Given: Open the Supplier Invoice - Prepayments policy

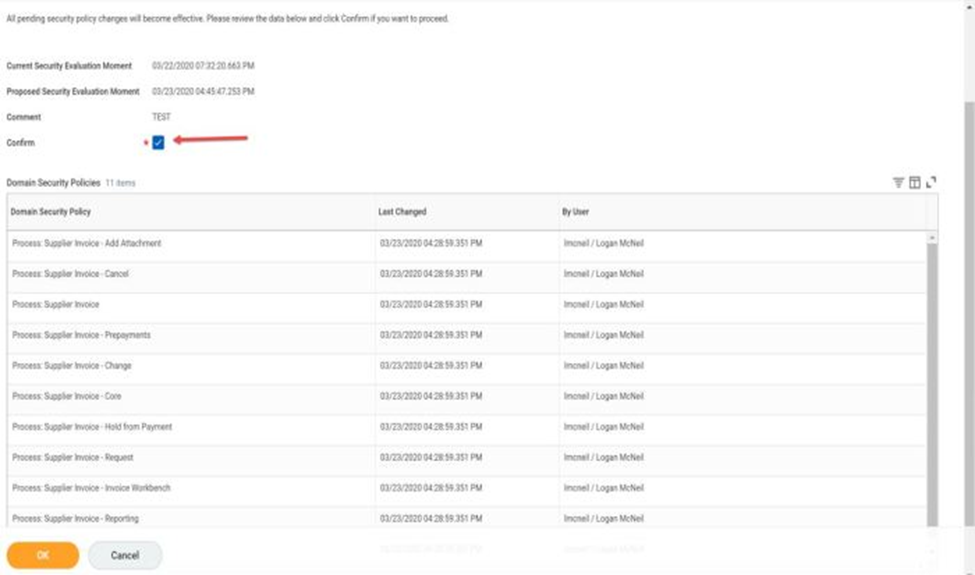Looking at the screenshot, I should click(x=82, y=335).
